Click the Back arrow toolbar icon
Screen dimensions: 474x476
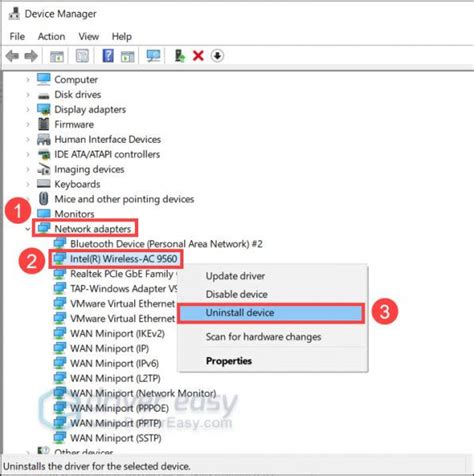[x=12, y=56]
